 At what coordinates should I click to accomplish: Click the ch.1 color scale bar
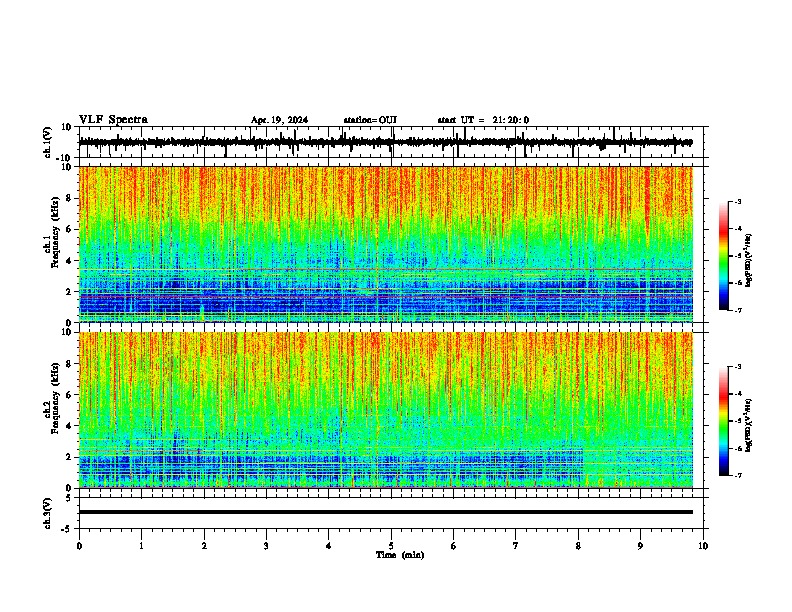point(724,256)
